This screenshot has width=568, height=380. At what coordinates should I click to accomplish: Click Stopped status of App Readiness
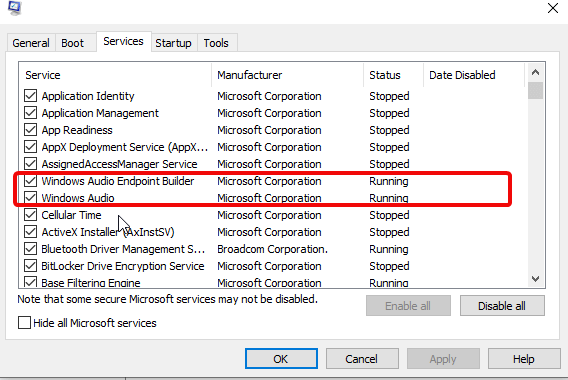(389, 130)
